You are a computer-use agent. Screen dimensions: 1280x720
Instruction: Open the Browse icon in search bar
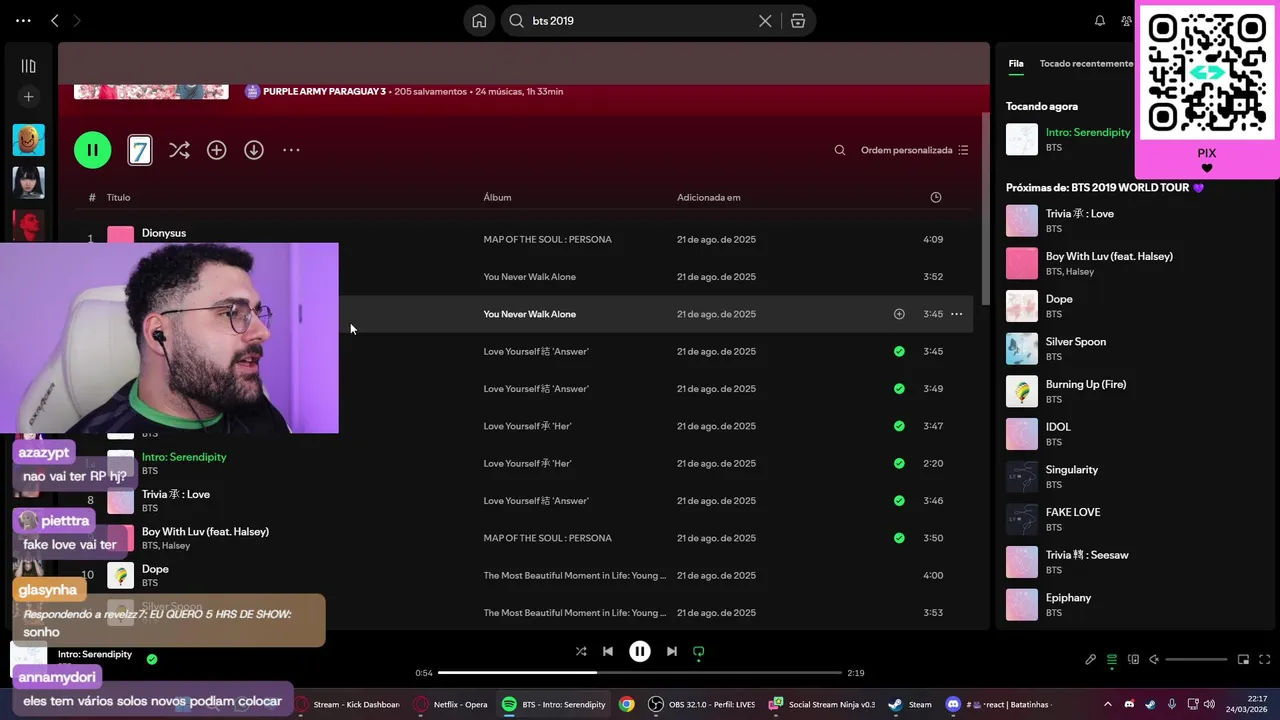[x=797, y=20]
